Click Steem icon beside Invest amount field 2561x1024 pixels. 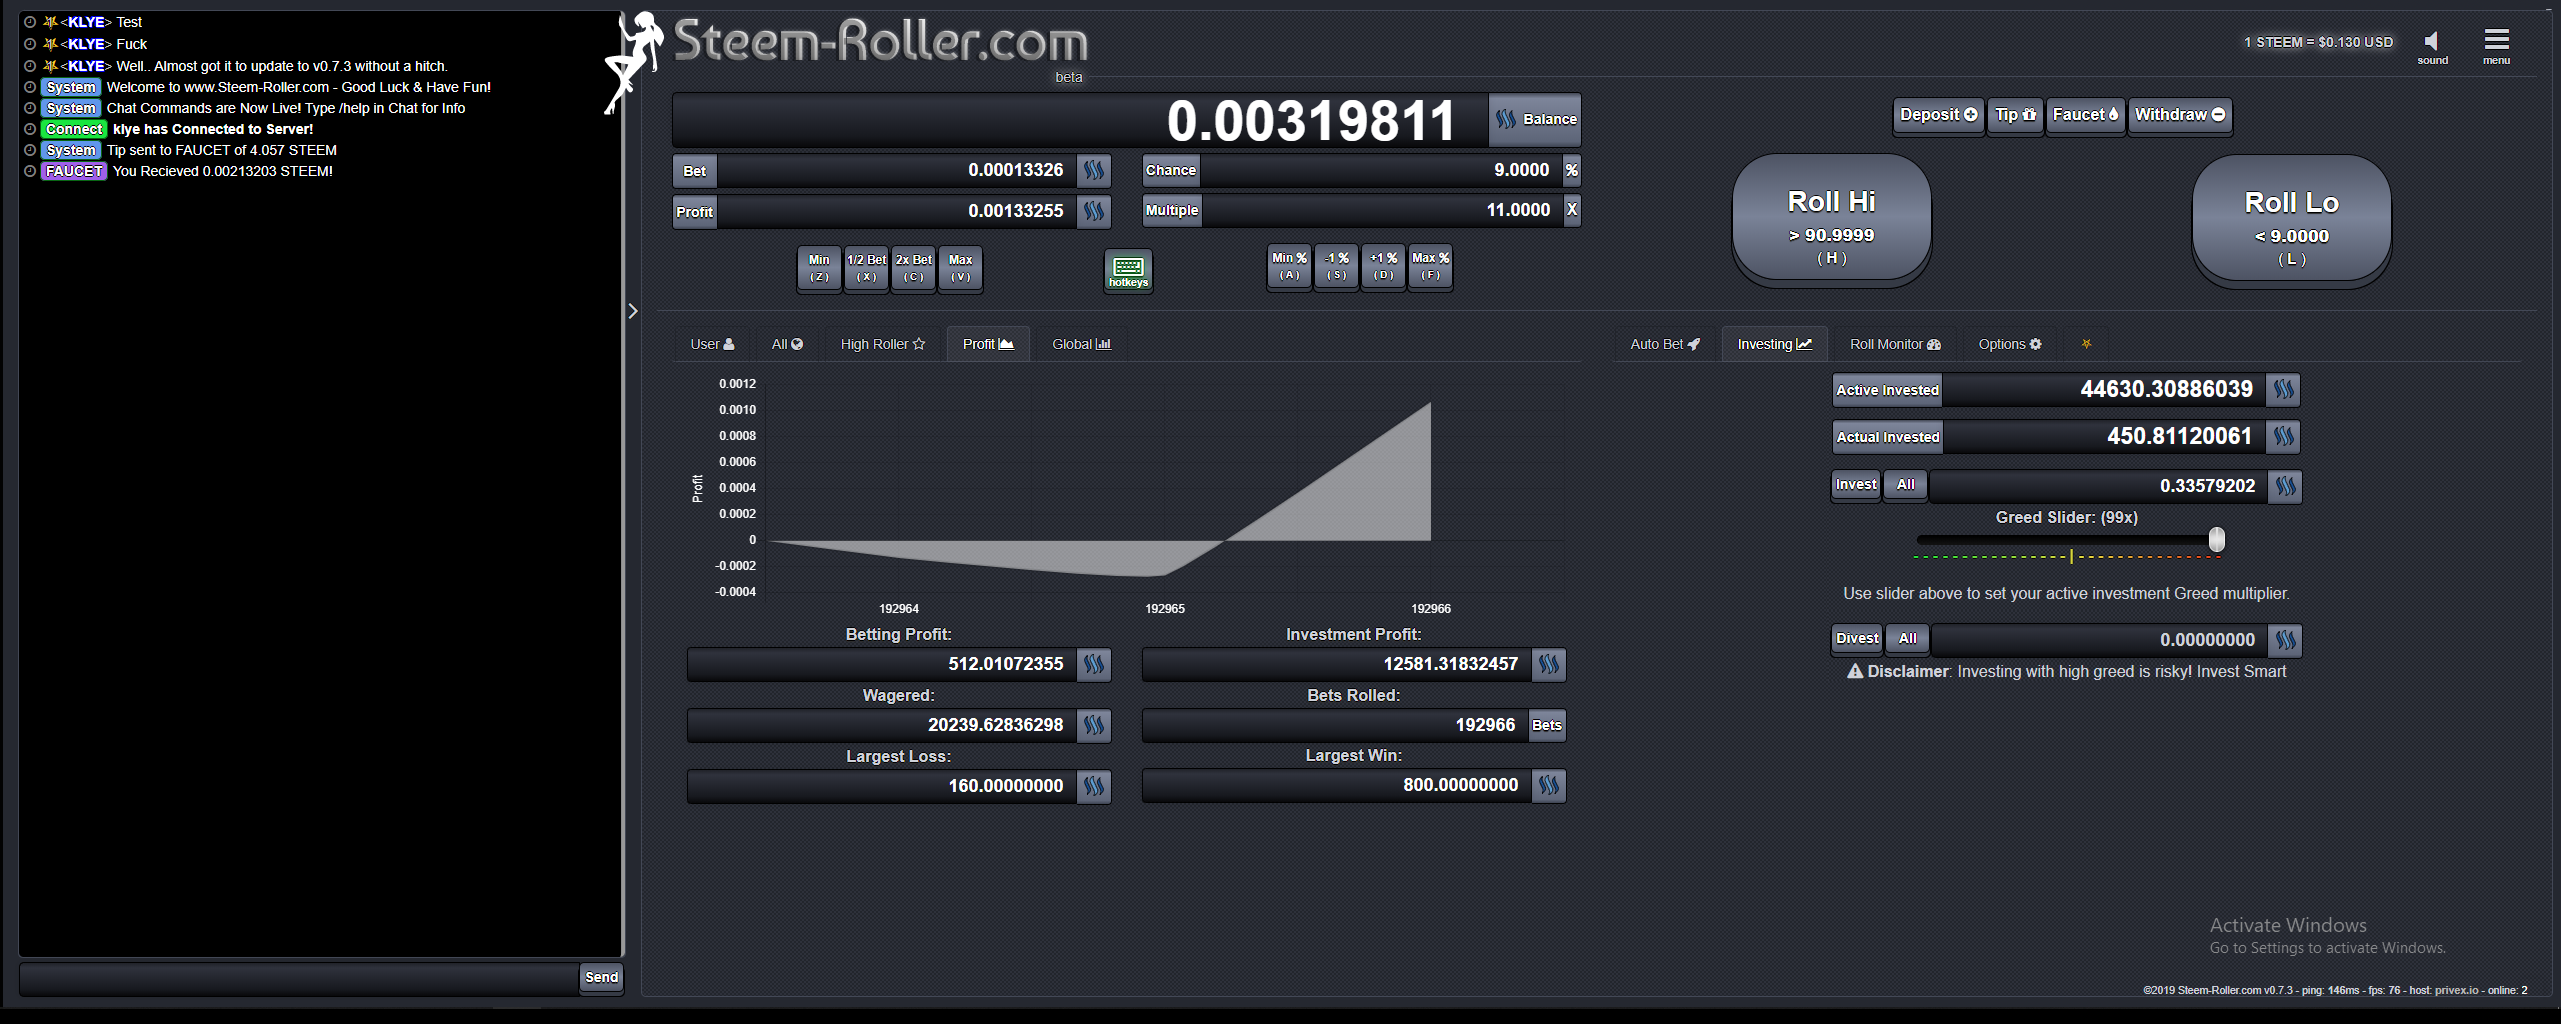(2285, 486)
